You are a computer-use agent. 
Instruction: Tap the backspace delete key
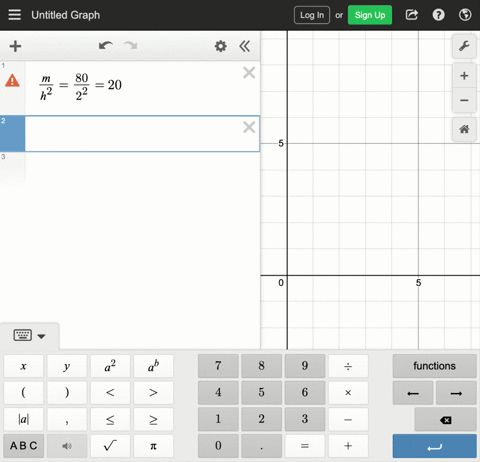pyautogui.click(x=445, y=420)
